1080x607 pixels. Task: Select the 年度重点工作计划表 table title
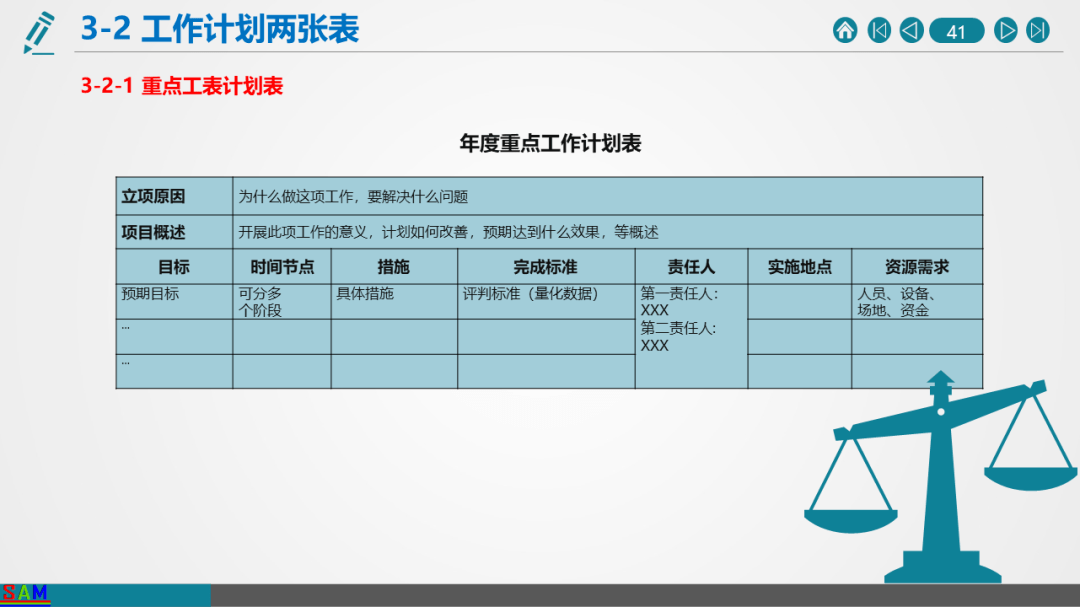550,143
